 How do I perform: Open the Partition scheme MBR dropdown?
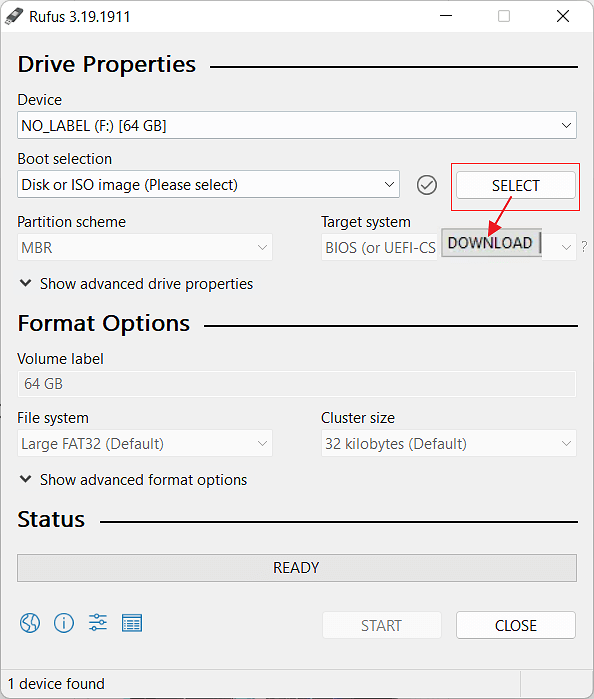point(144,247)
